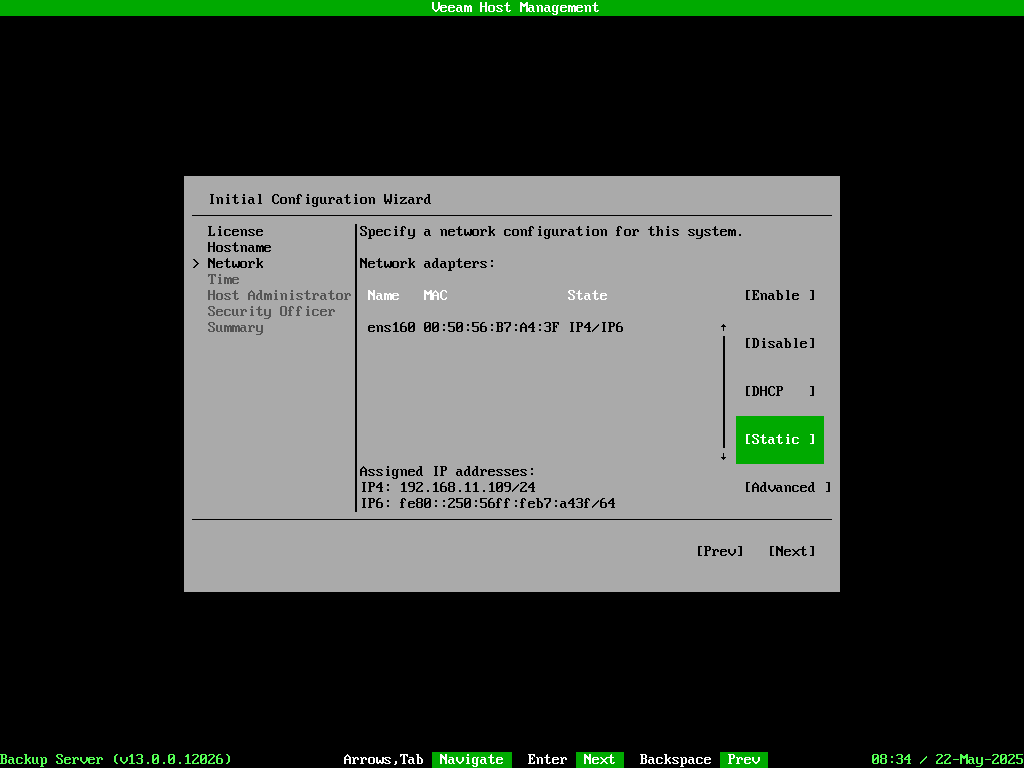The height and width of the screenshot is (768, 1024).
Task: Click the IP4/IP6 state value
Action: pos(596,327)
